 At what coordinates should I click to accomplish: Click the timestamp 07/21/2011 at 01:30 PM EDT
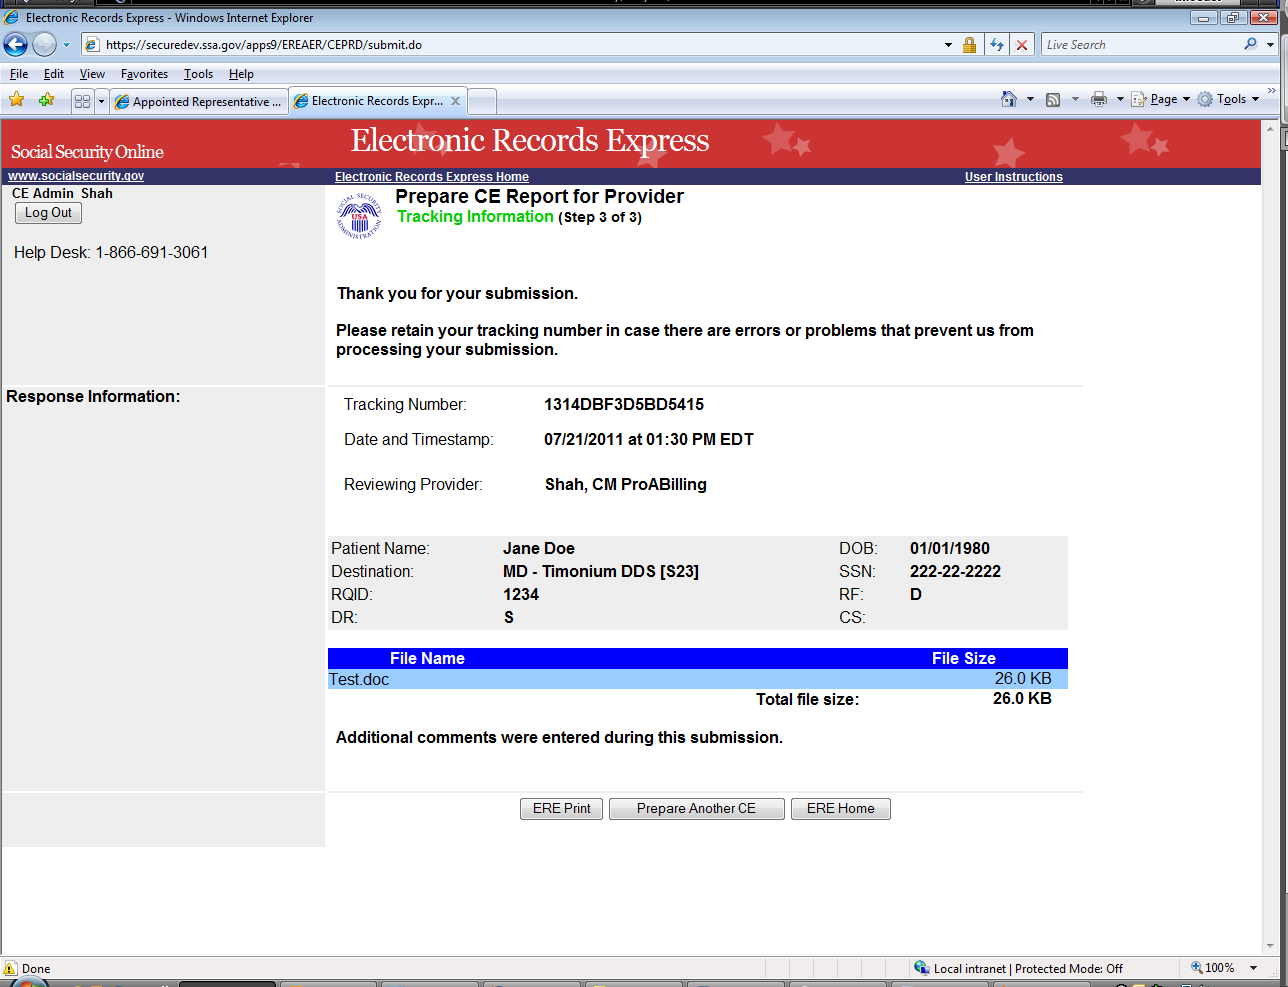[x=649, y=440]
